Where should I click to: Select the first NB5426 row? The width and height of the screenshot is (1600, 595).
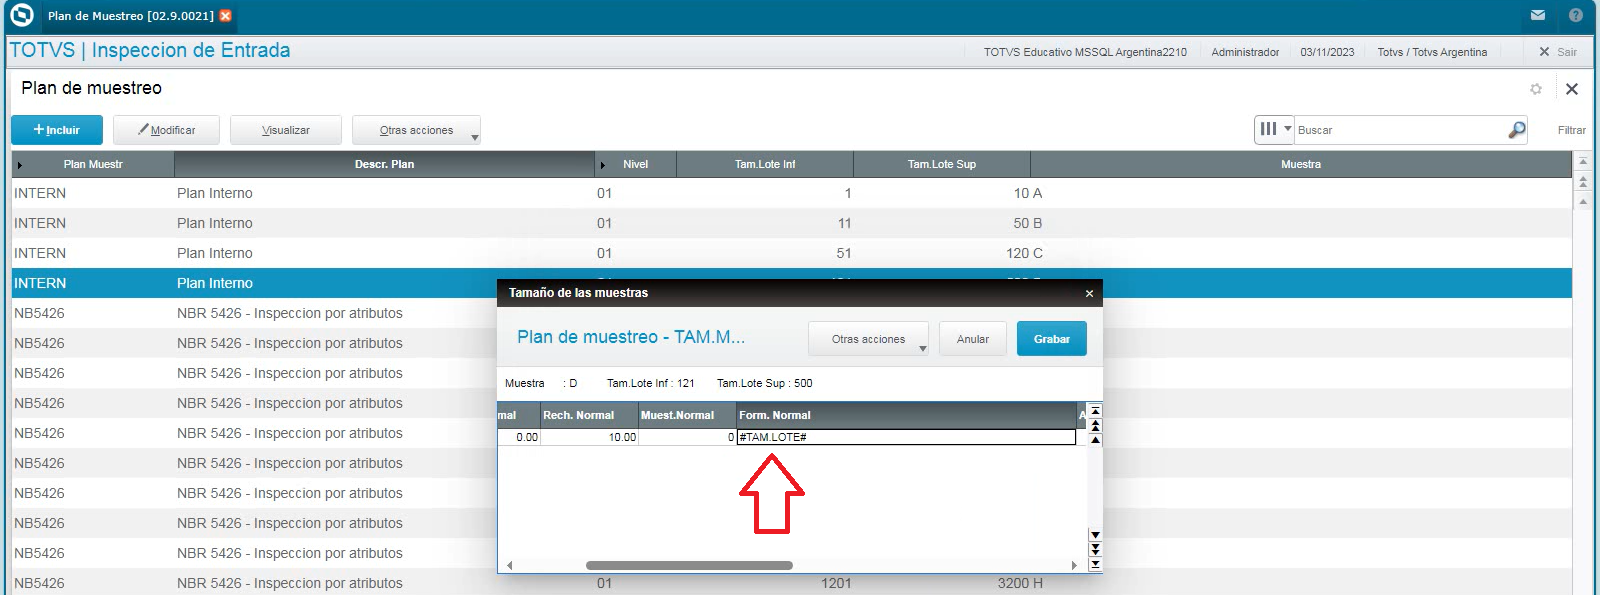(x=254, y=313)
